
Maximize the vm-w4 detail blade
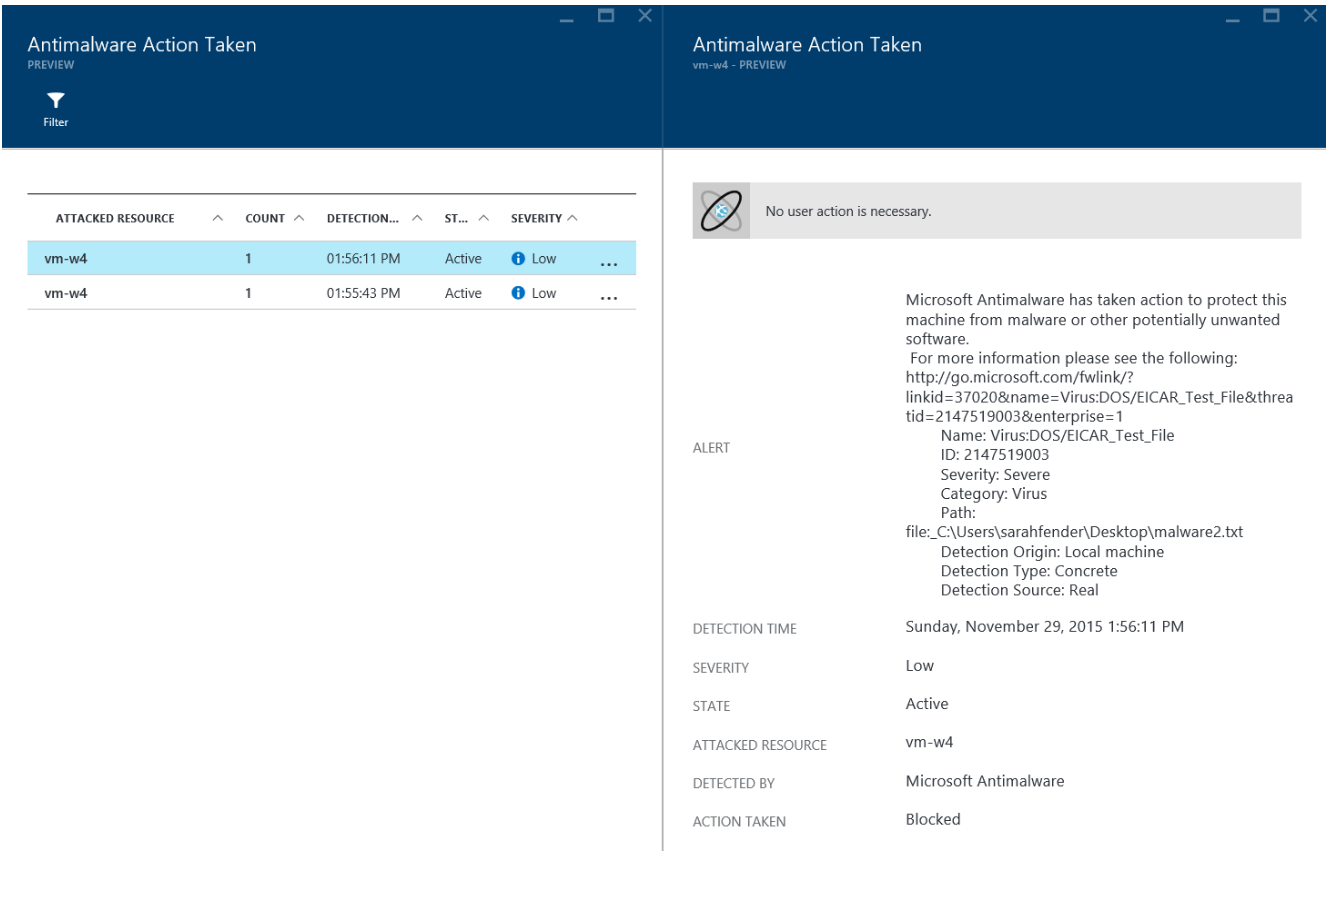1272,15
